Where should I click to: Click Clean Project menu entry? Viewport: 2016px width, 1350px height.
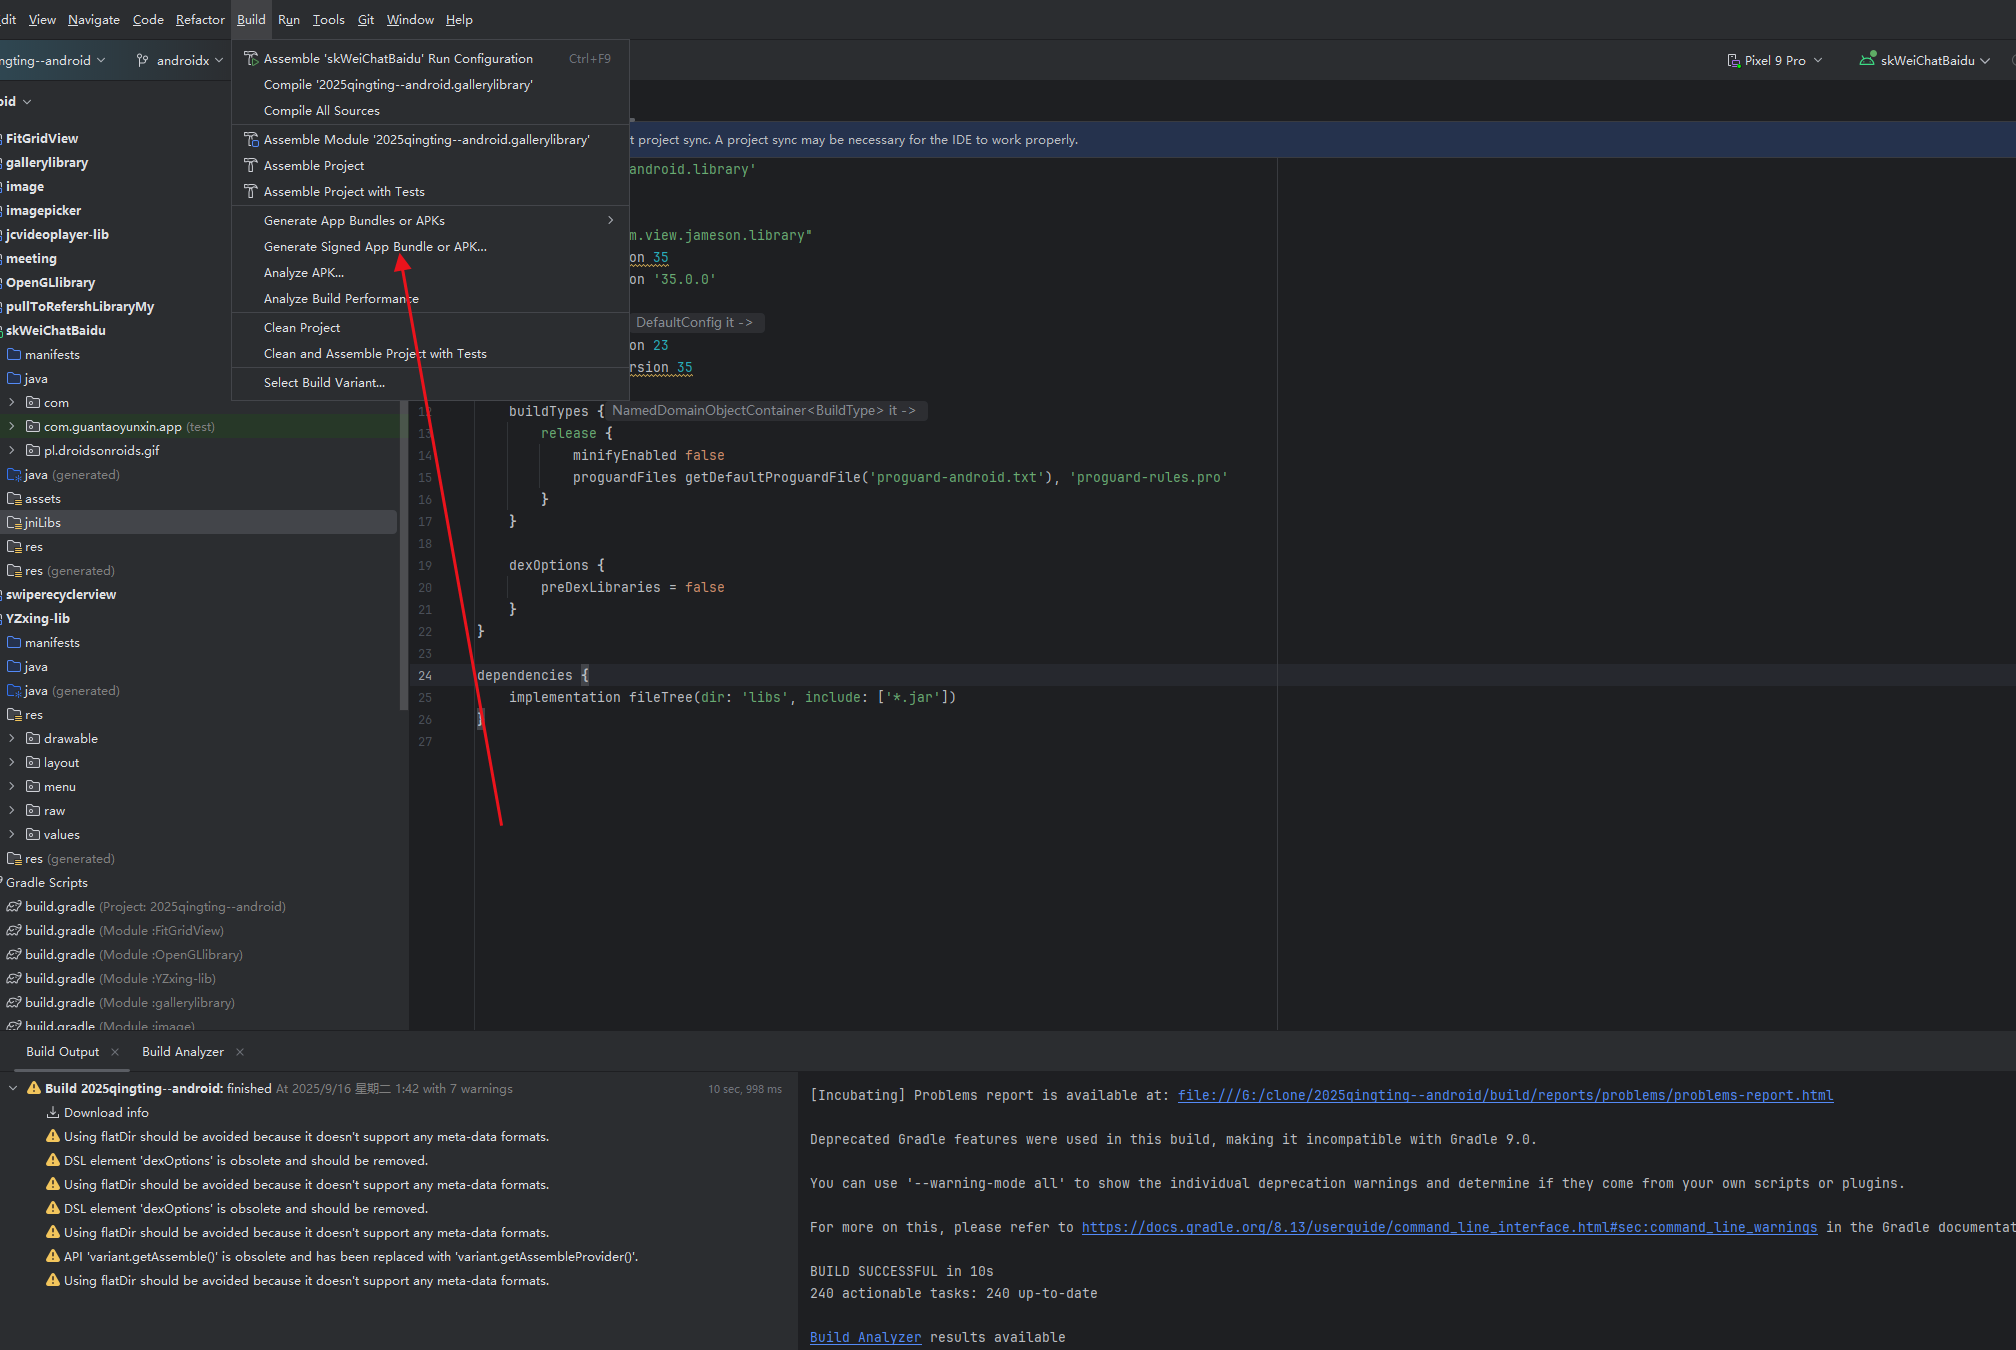pos(302,327)
